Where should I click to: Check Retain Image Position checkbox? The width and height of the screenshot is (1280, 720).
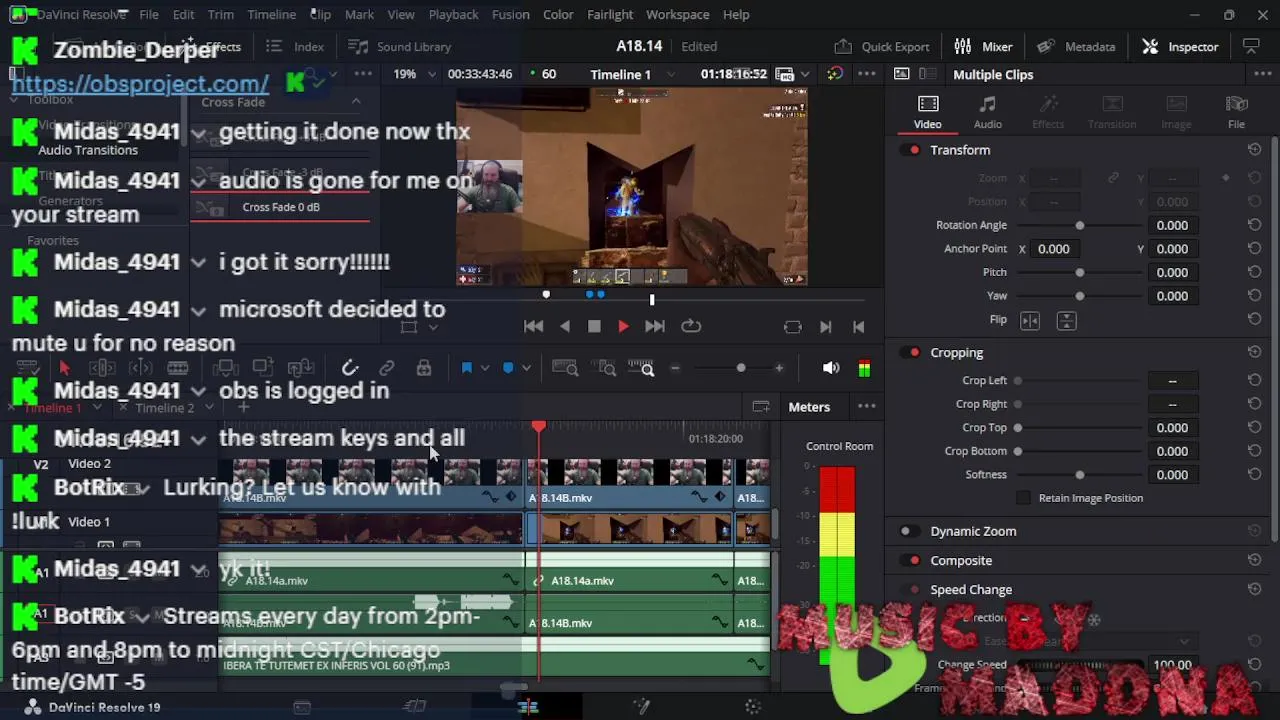tap(1023, 498)
